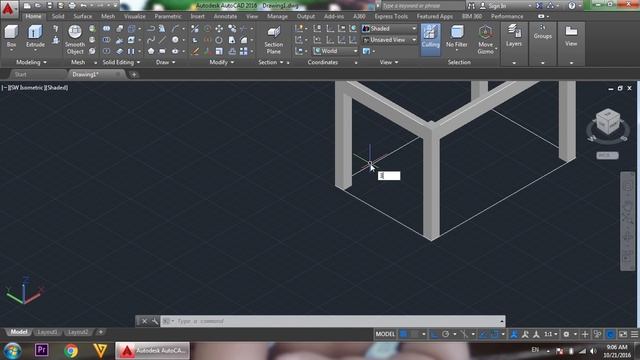Expand the command line history arrow
This screenshot has width=640, height=360.
tap(502, 321)
